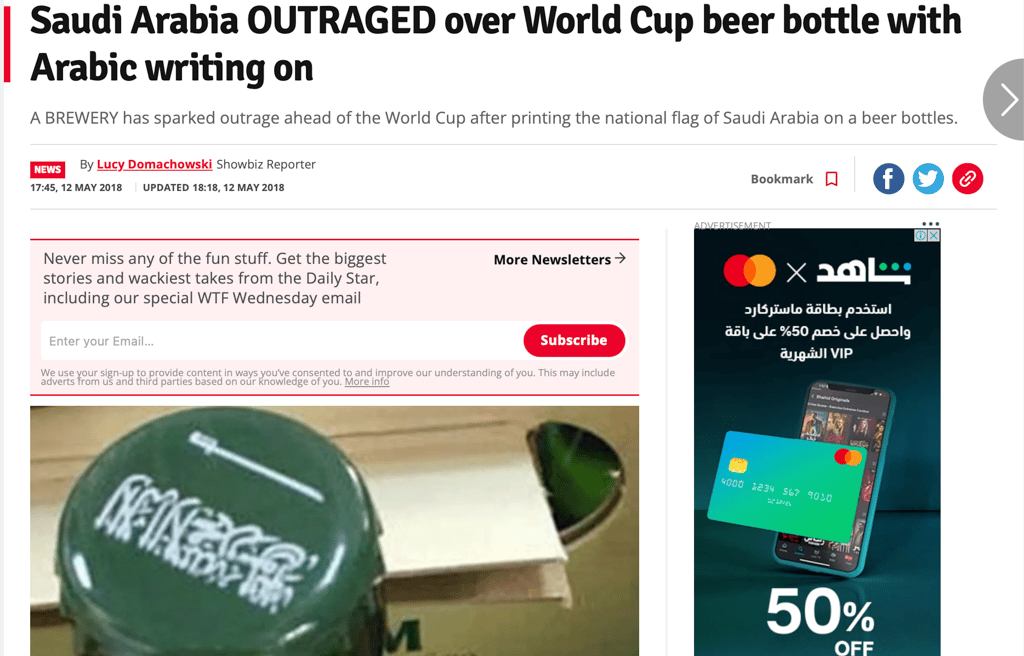Click the Mastercard logo in the ad
Viewport: 1024px width, 656px height.
point(749,271)
